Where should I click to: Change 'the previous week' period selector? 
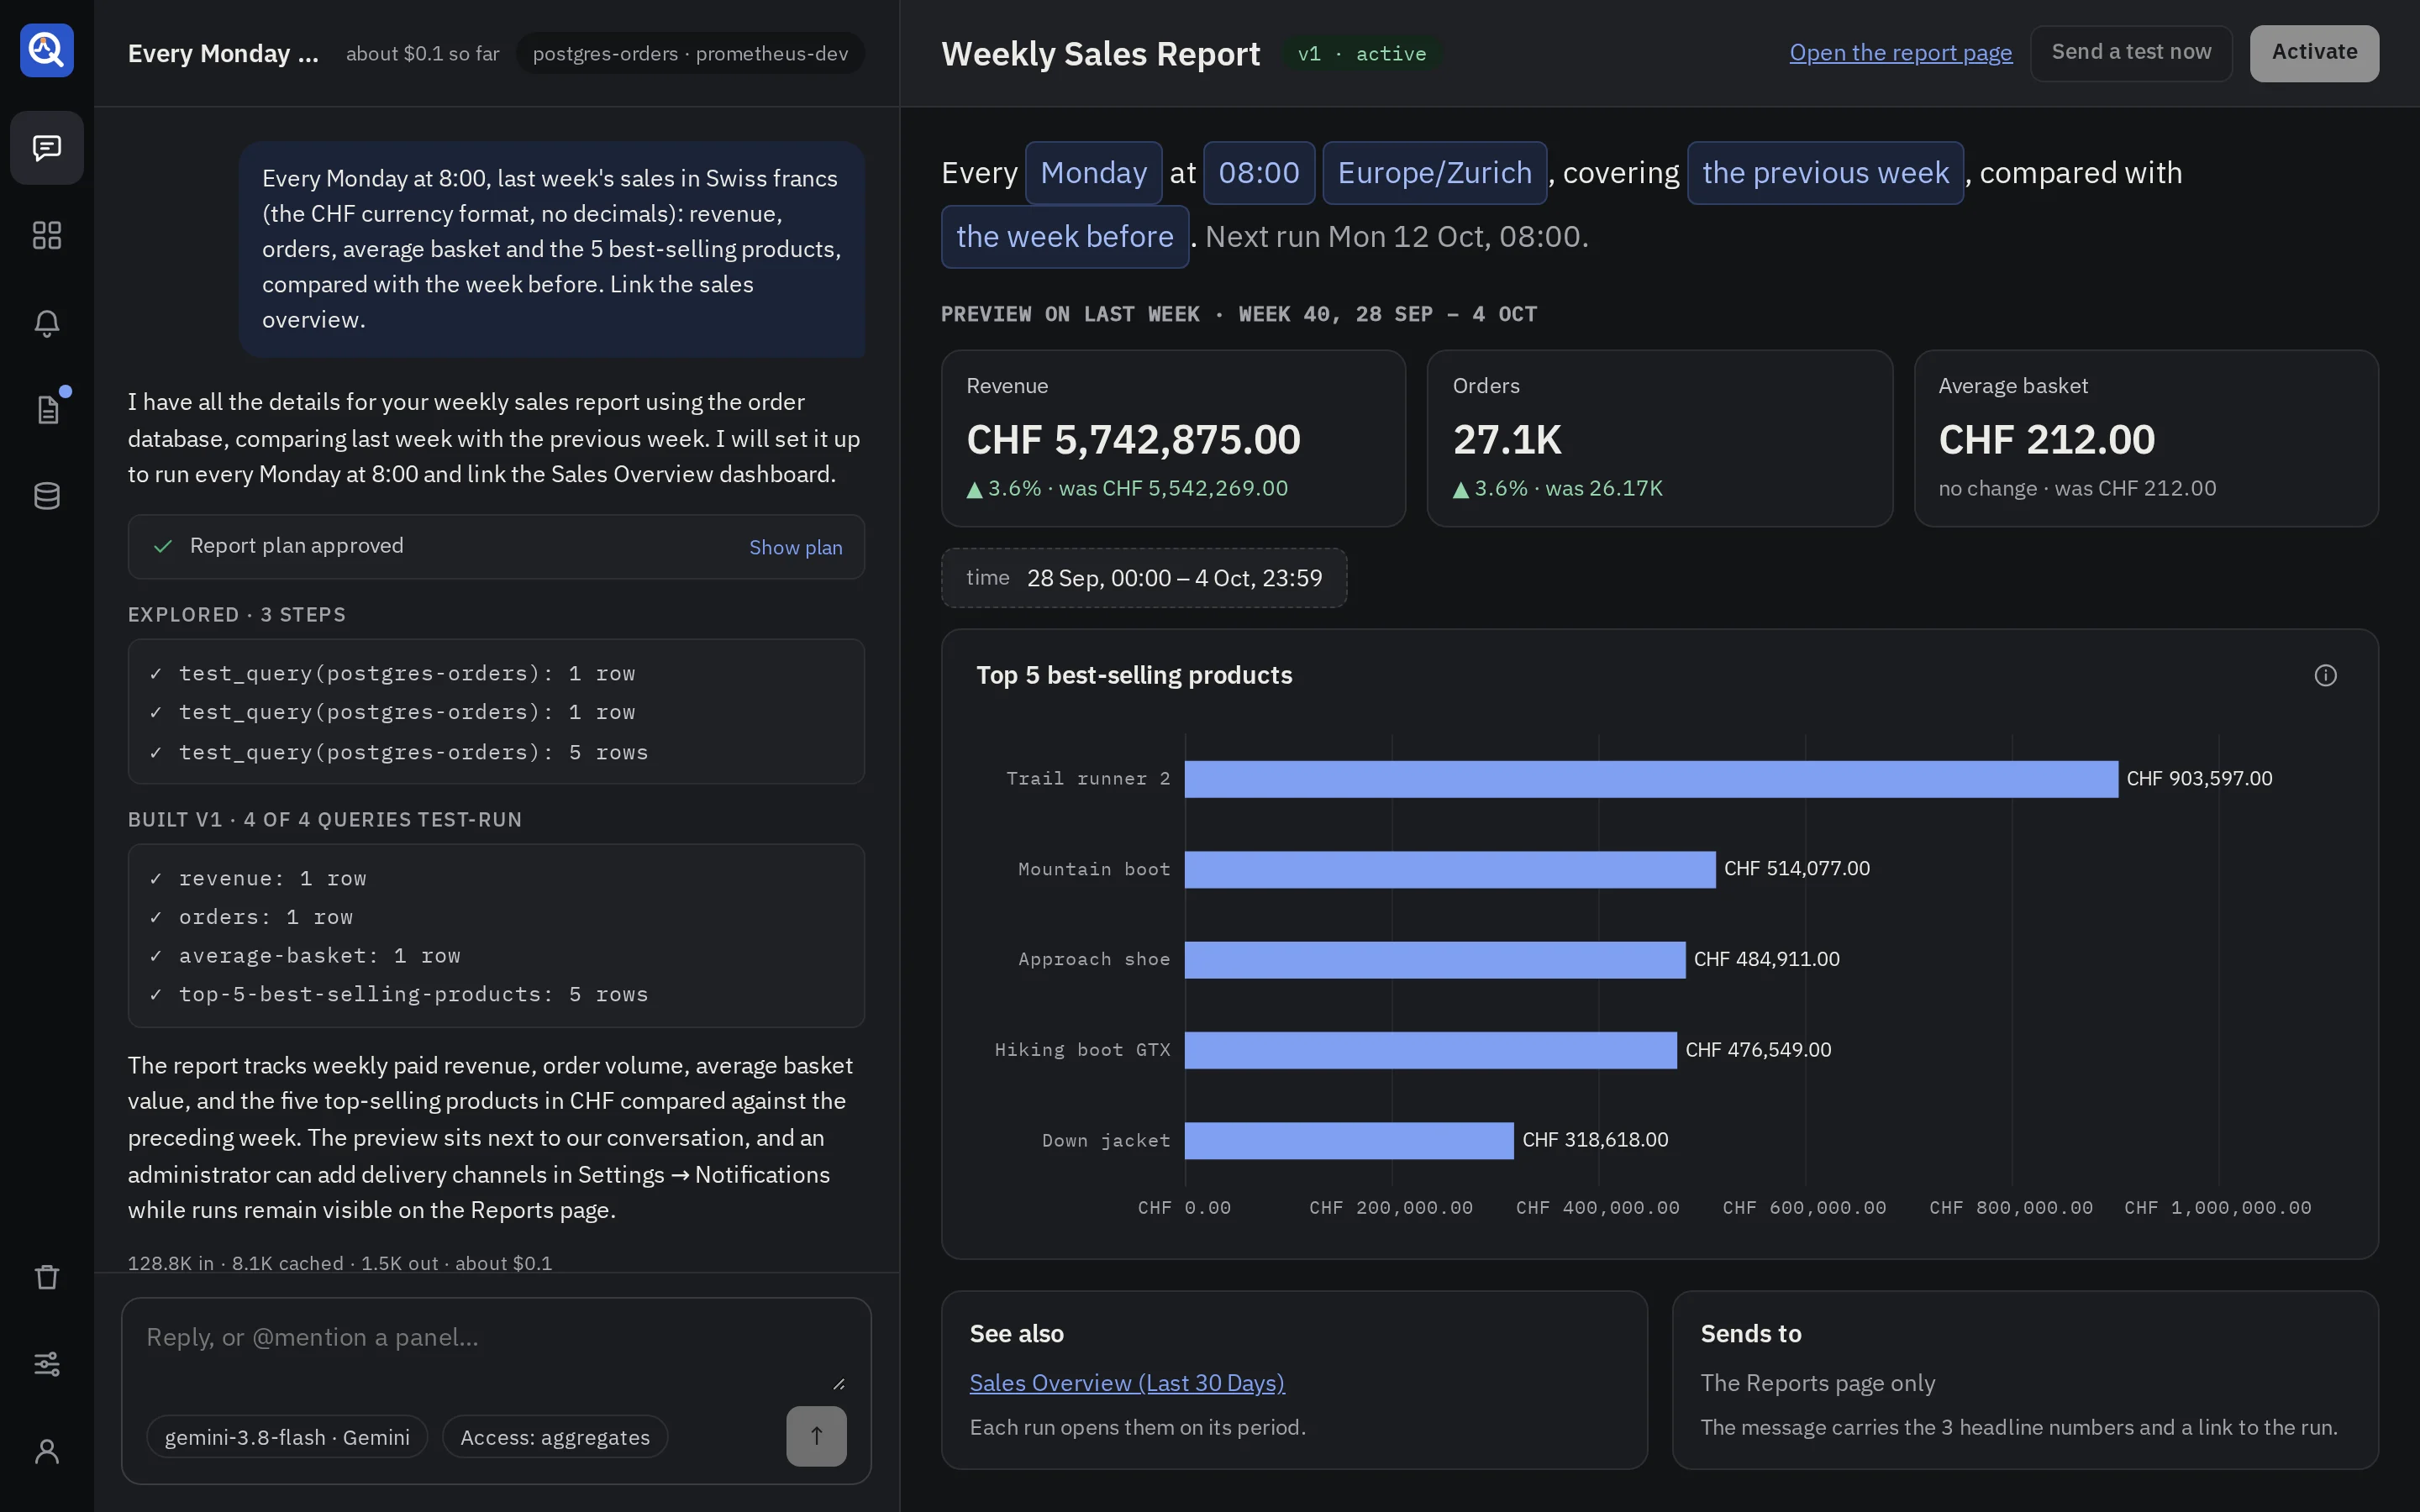[x=1825, y=173]
